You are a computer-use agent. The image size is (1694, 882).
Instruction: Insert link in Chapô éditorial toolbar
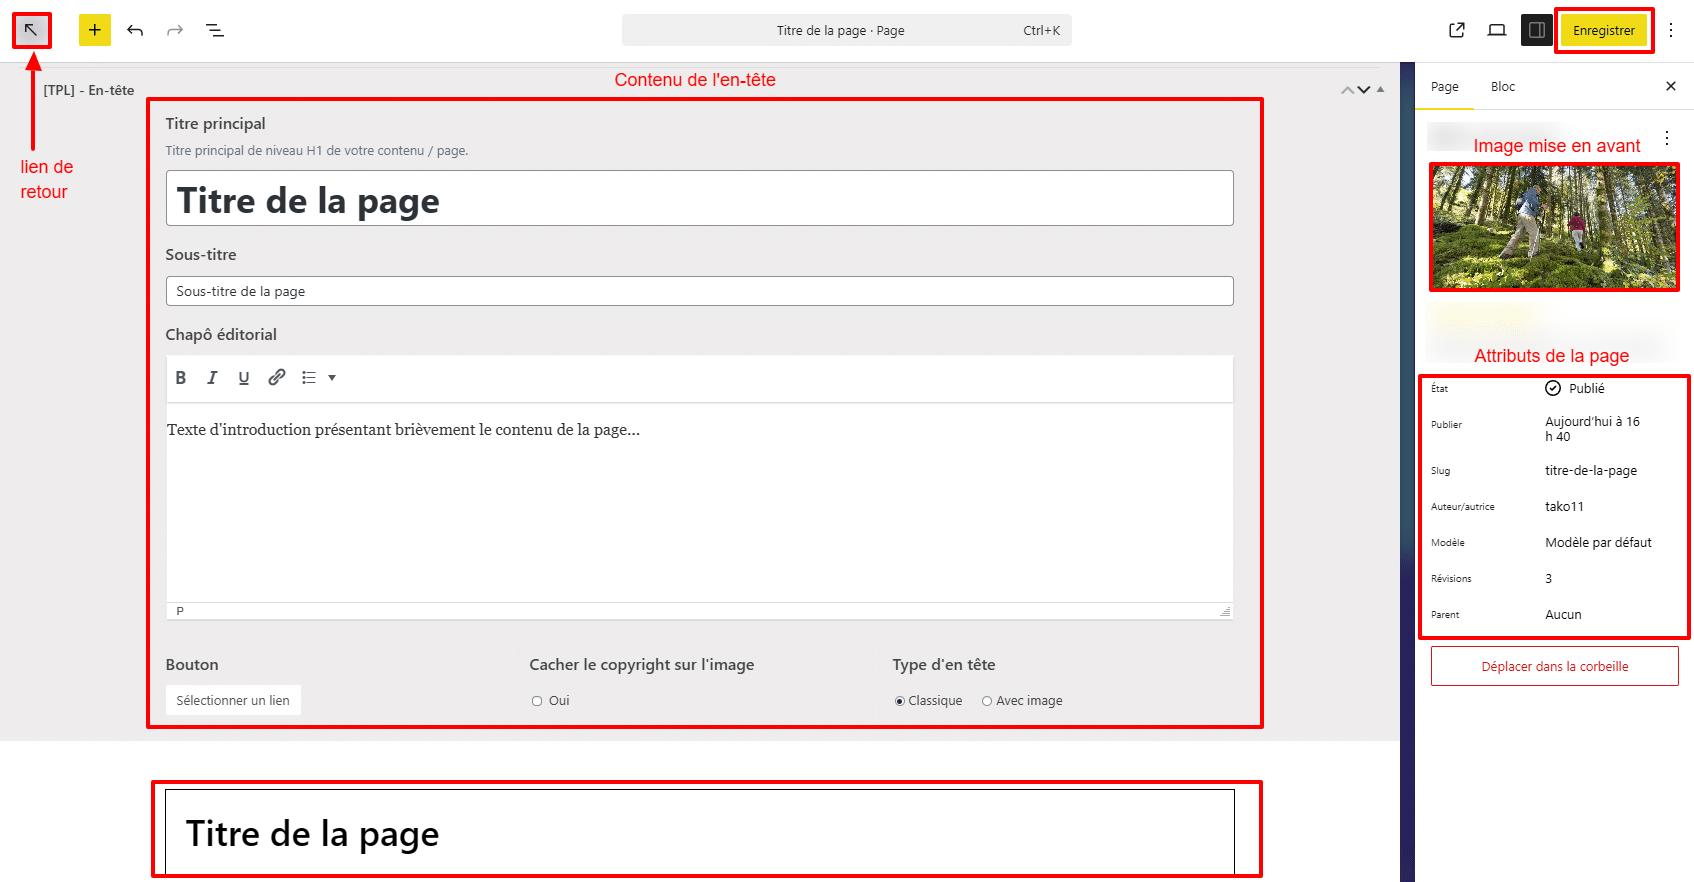[277, 378]
